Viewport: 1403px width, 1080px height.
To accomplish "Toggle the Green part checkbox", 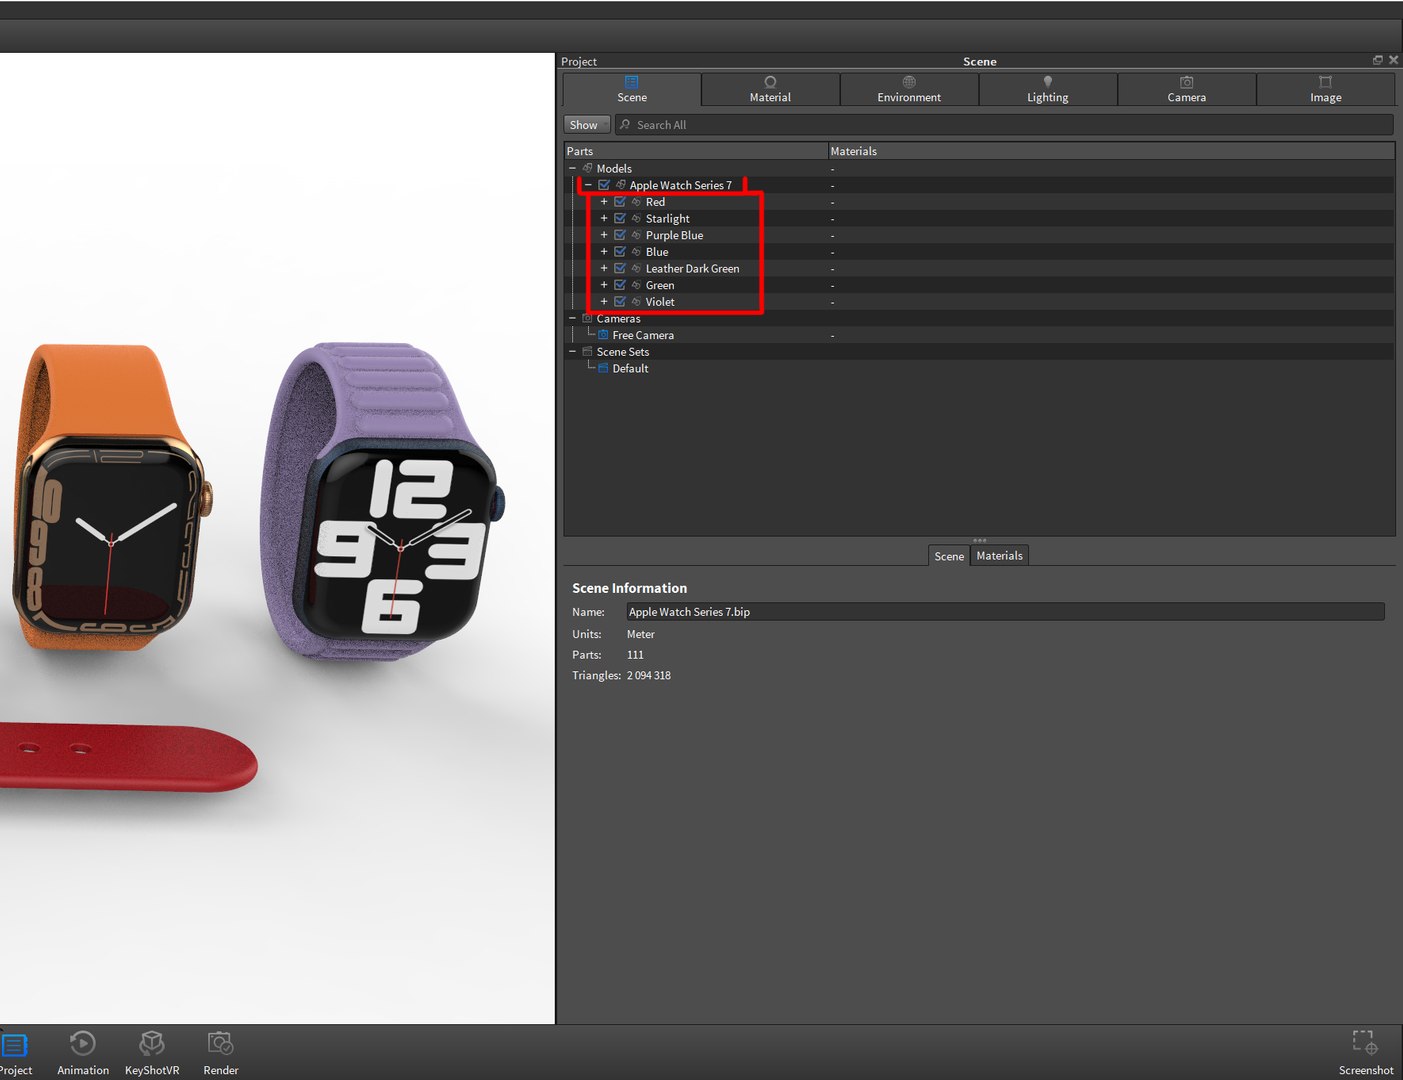I will pyautogui.click(x=620, y=285).
